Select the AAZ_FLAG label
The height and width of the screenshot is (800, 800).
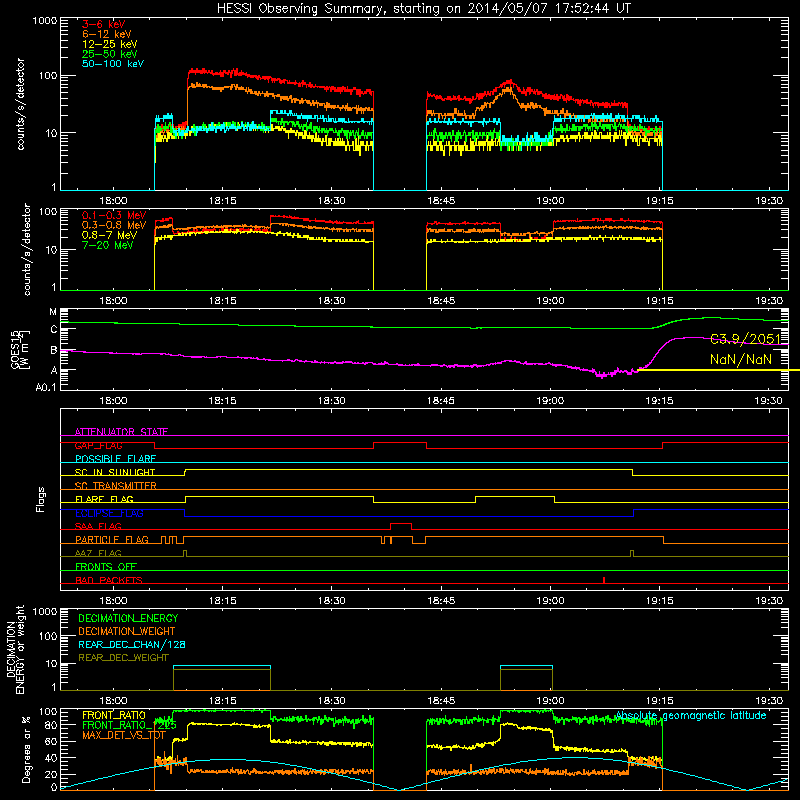tap(98, 553)
